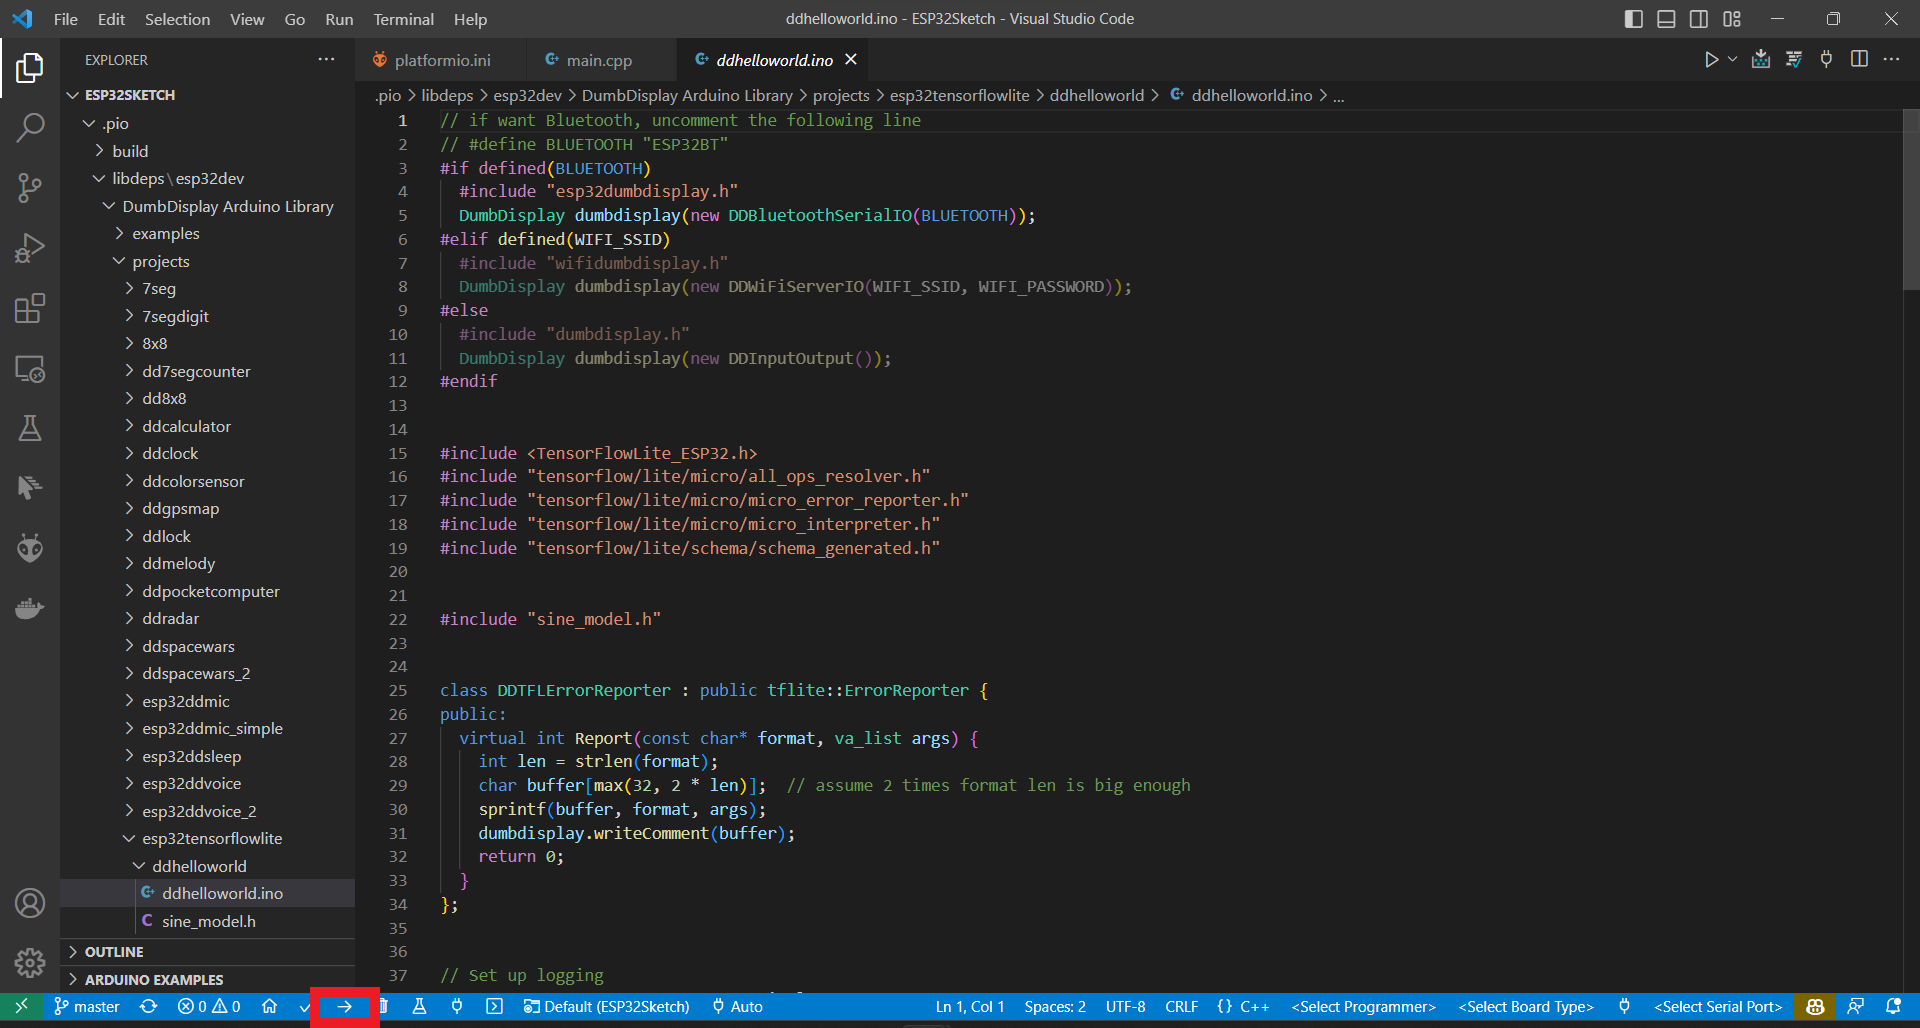Click PlatformIO Upload arrow in status bar
Viewport: 1920px width, 1028px height.
click(344, 1007)
